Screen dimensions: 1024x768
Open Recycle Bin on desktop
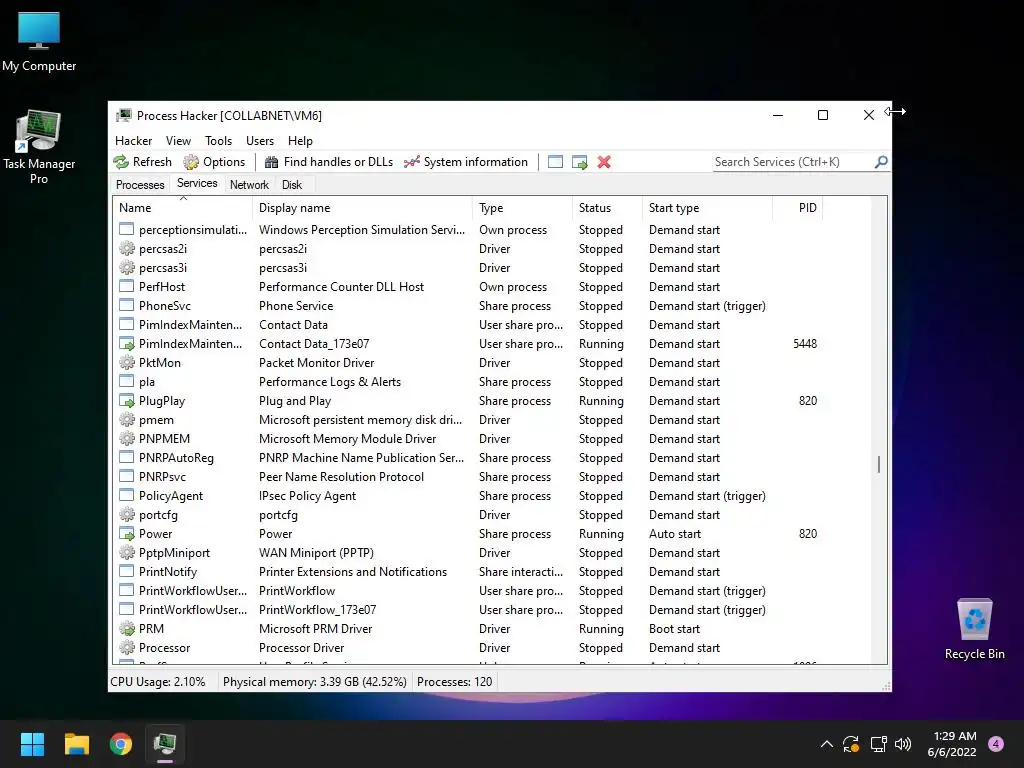point(974,629)
